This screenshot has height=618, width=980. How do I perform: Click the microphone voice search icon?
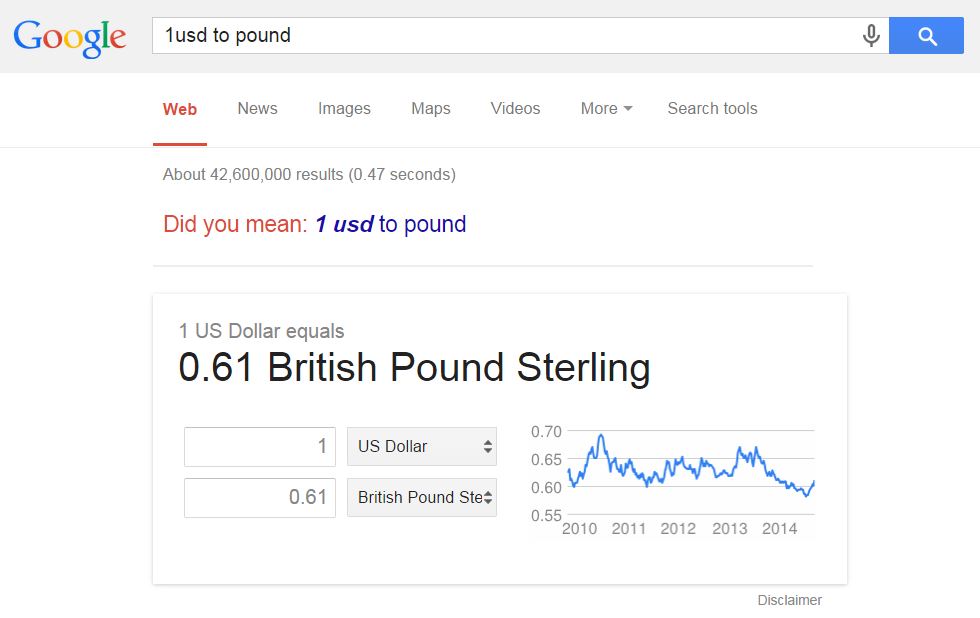point(871,36)
